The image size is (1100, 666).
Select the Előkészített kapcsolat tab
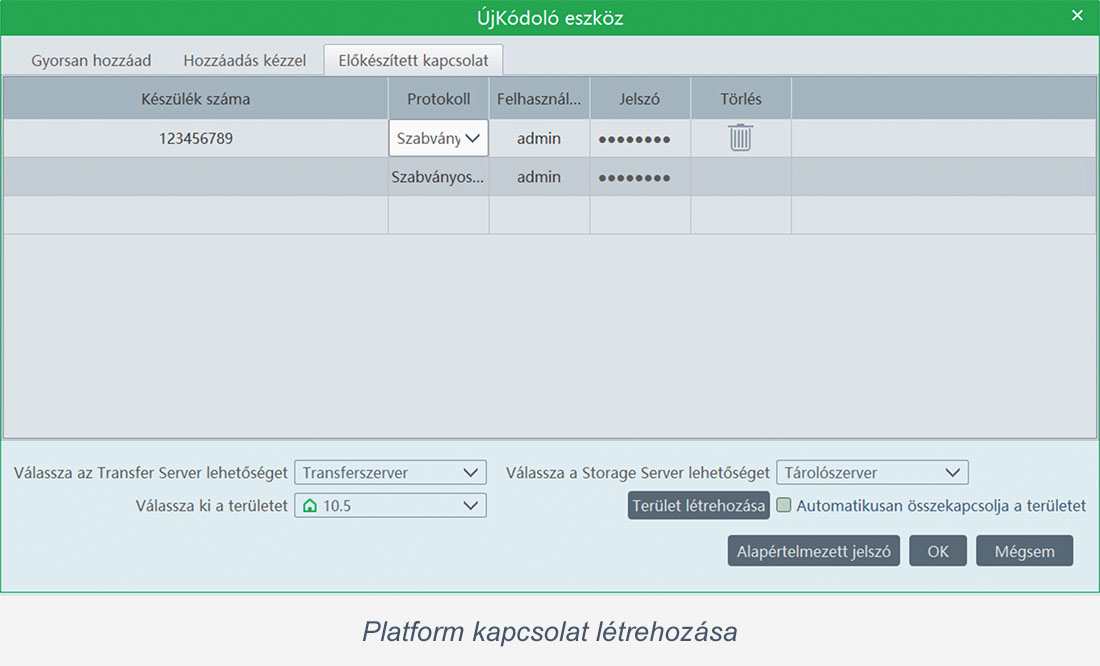pos(413,60)
